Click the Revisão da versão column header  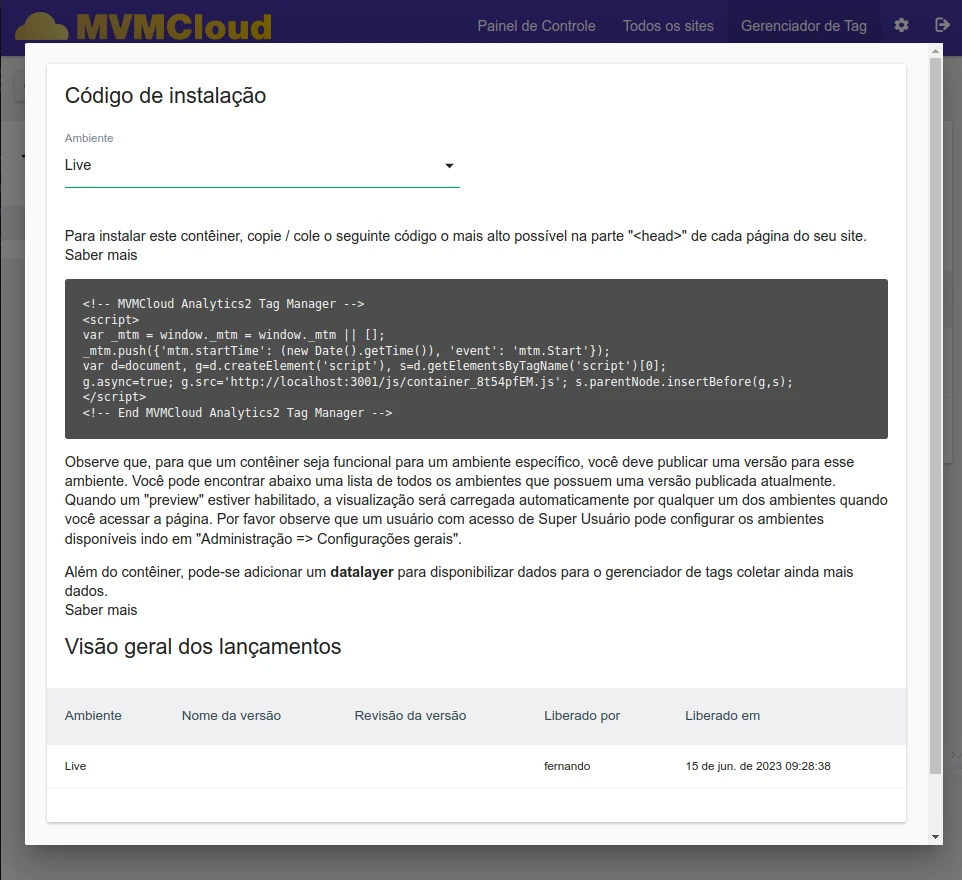pyautogui.click(x=410, y=716)
